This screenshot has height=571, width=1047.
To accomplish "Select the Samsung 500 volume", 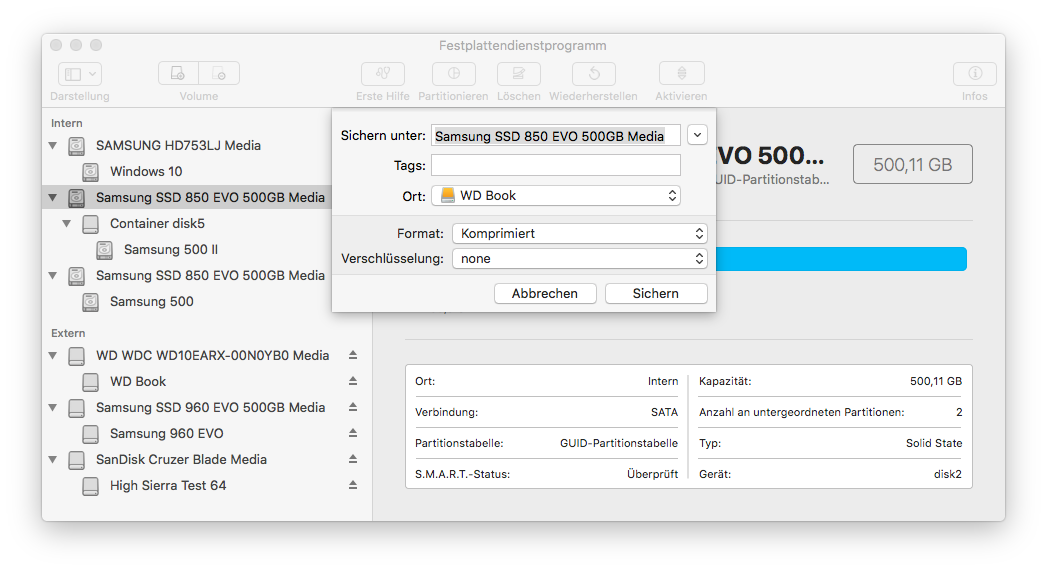I will tap(152, 302).
